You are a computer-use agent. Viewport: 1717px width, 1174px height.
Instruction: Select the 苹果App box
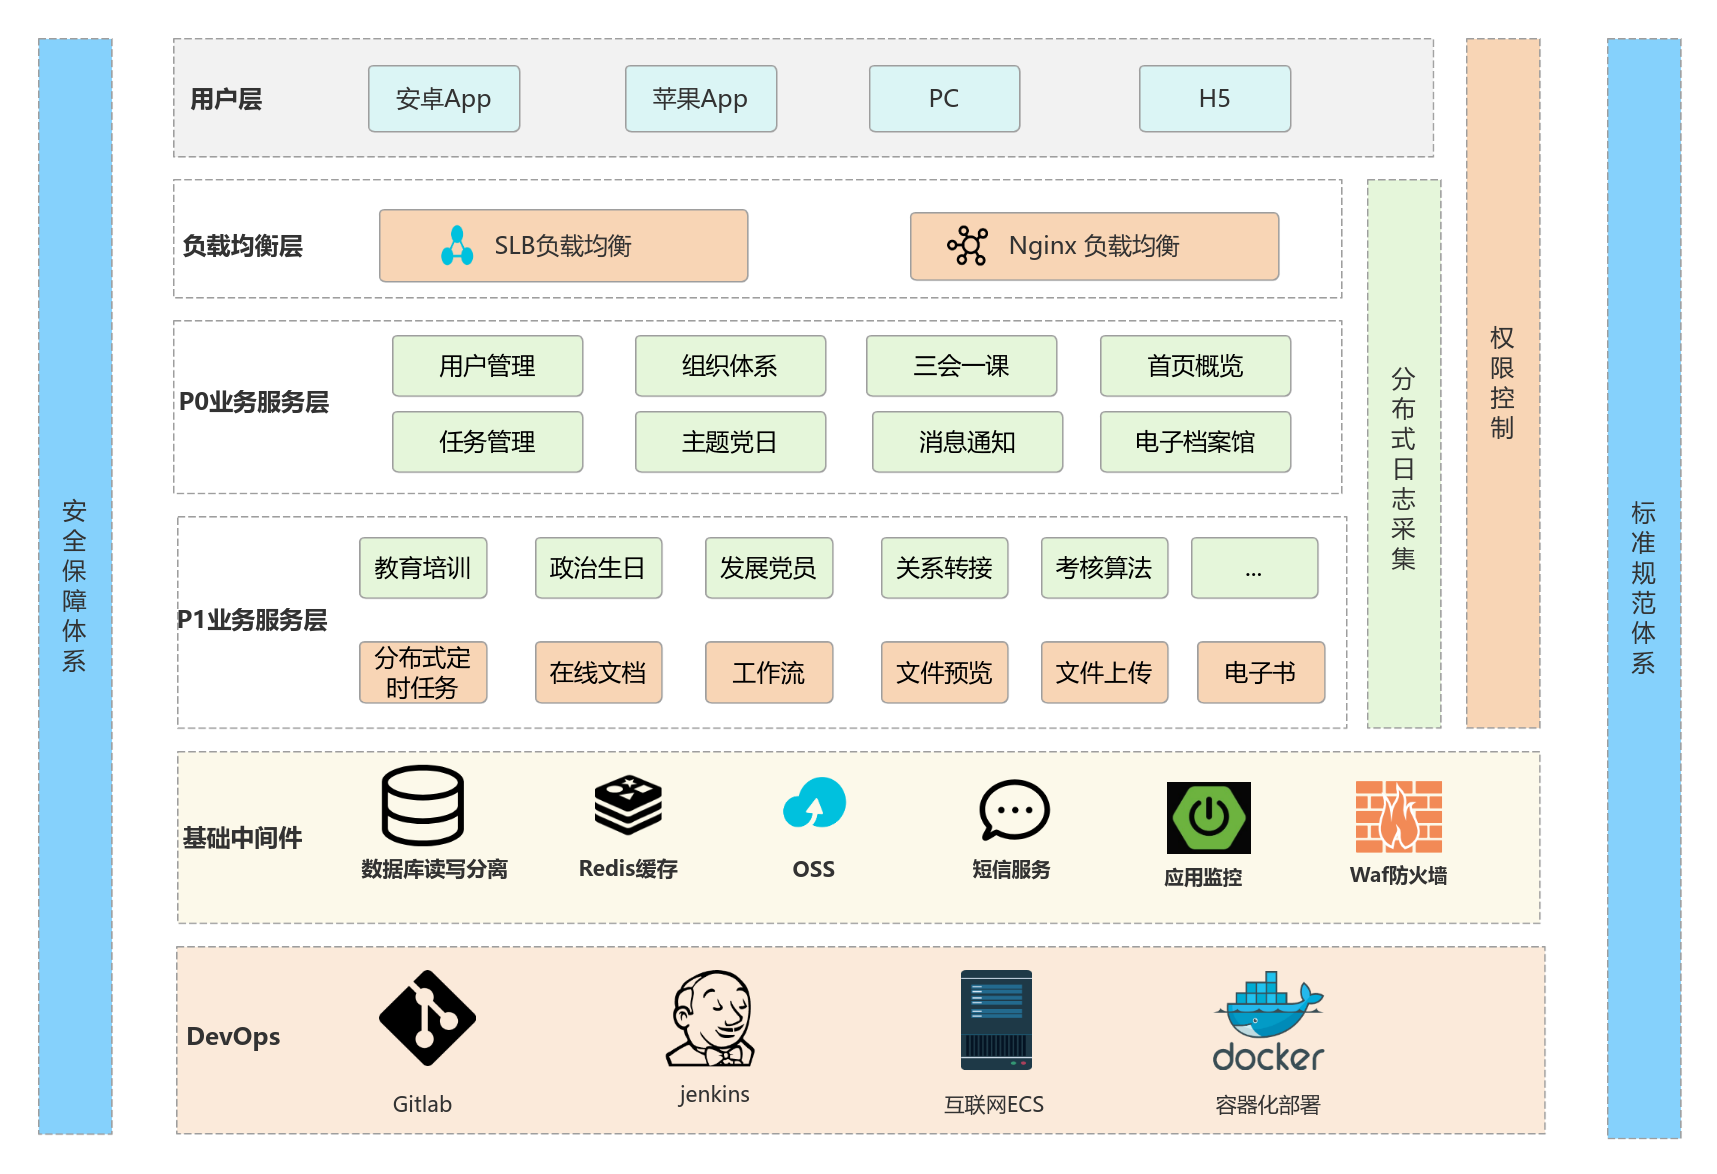click(701, 99)
